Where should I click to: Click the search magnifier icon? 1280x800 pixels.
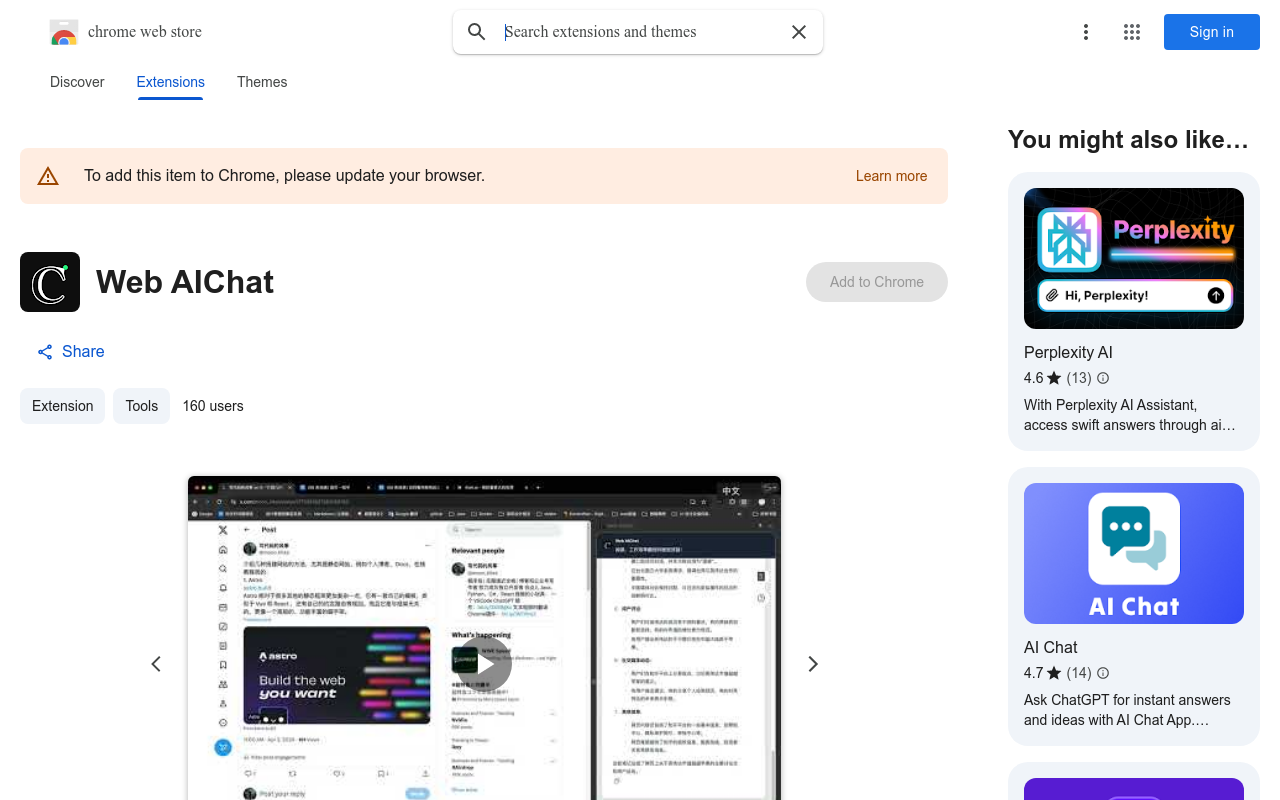pos(477,32)
